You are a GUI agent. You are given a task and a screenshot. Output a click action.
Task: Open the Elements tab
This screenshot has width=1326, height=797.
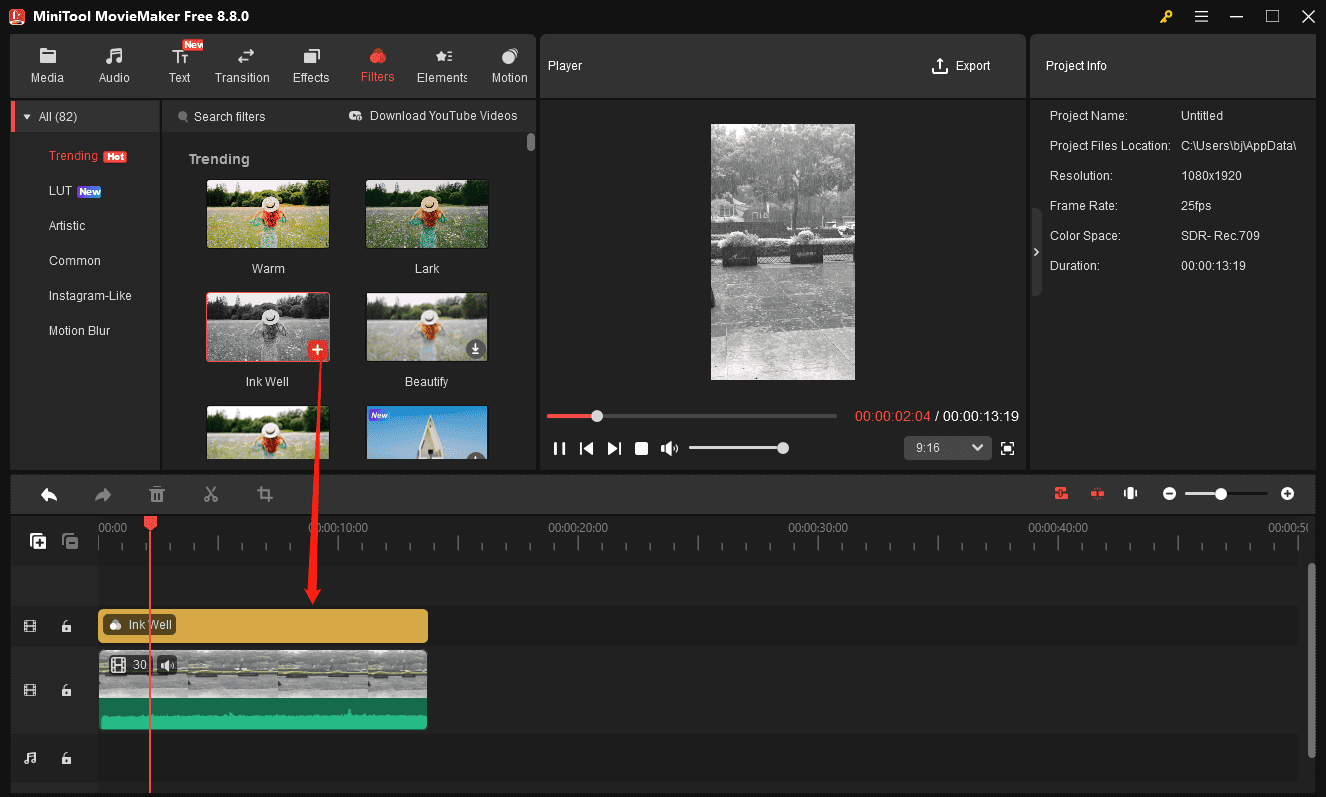point(442,66)
